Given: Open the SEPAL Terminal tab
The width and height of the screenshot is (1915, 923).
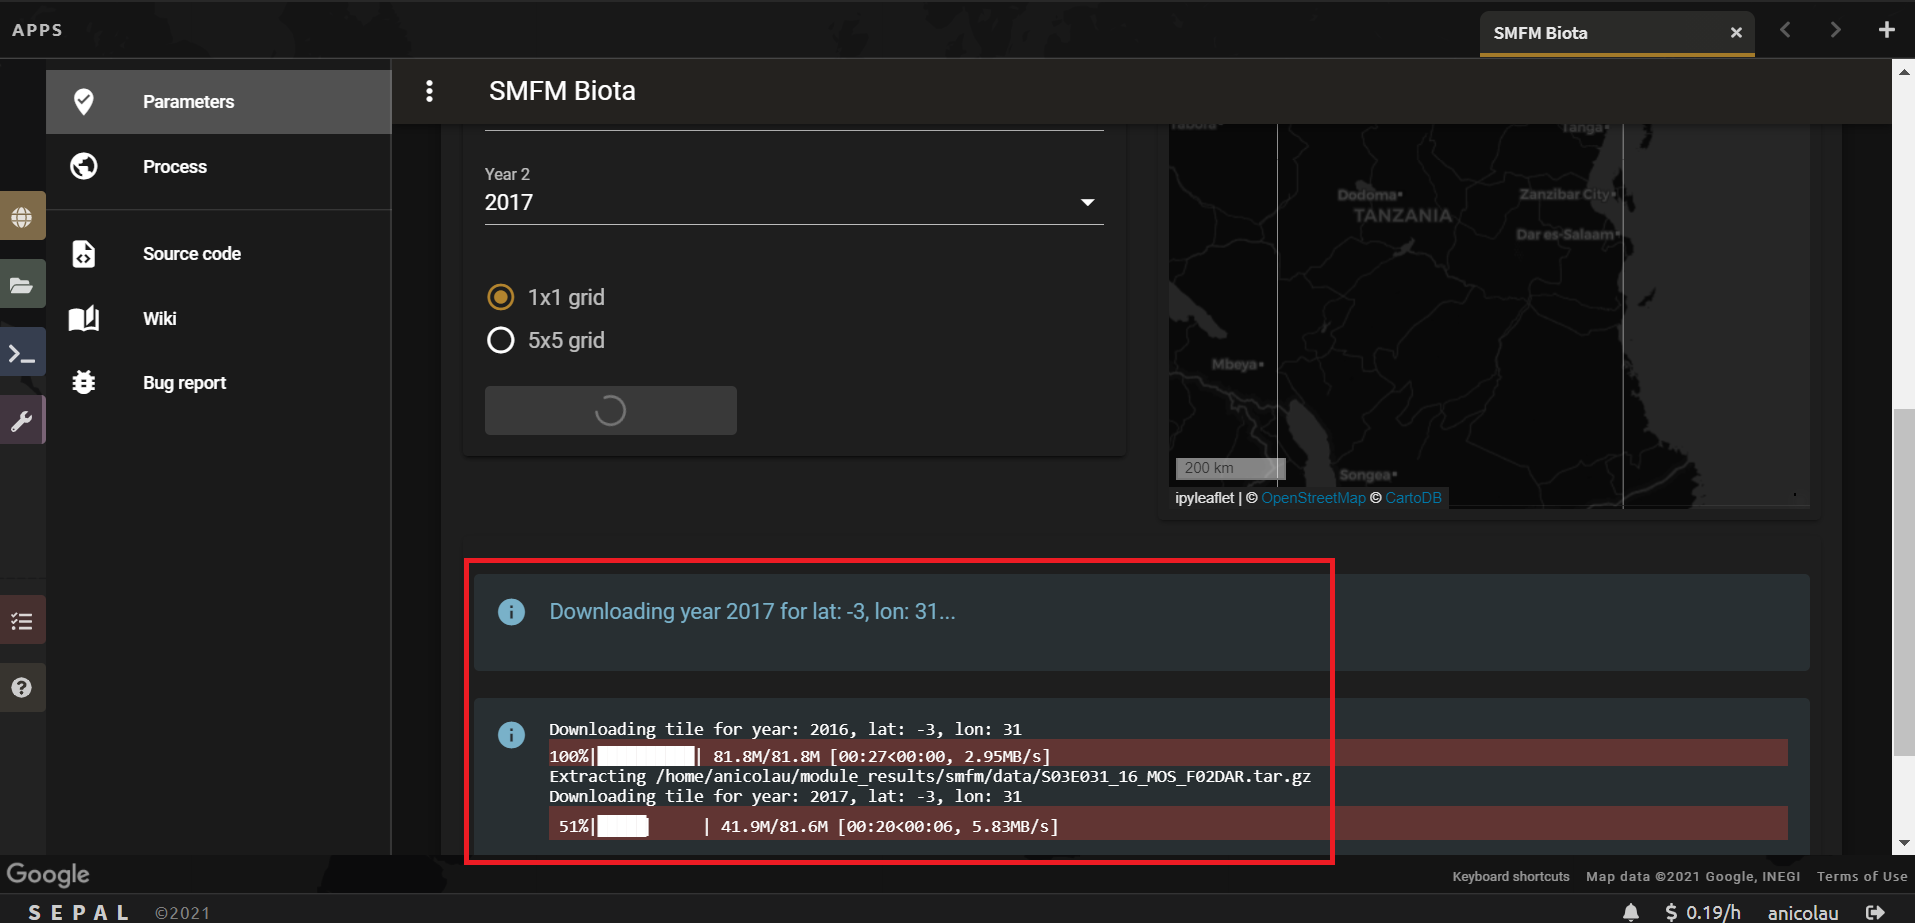Looking at the screenshot, I should point(22,353).
